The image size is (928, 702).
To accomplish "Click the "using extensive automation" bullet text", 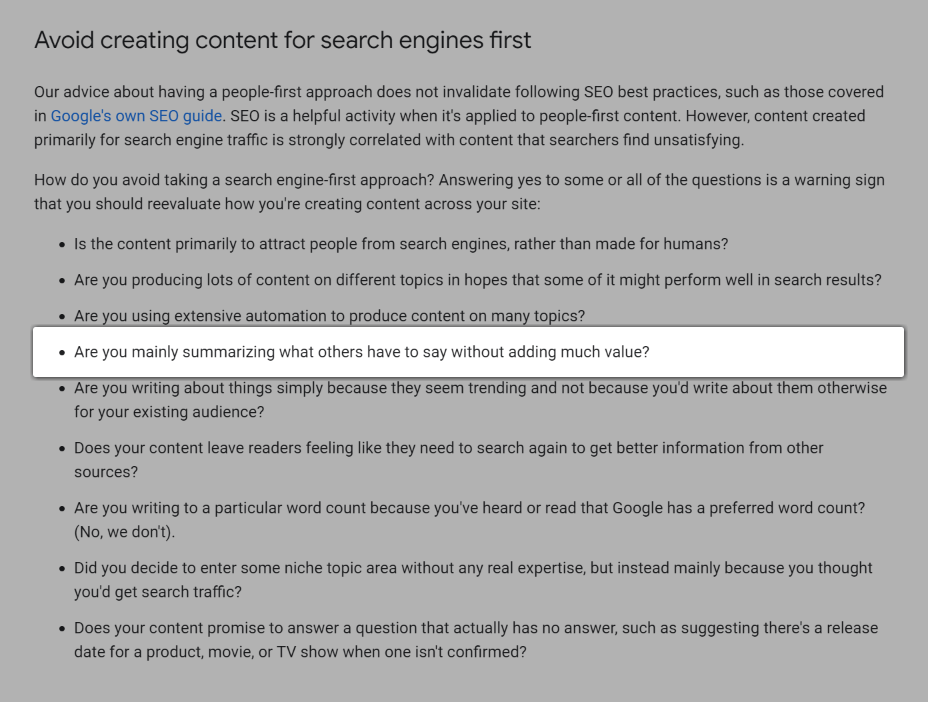I will point(329,316).
